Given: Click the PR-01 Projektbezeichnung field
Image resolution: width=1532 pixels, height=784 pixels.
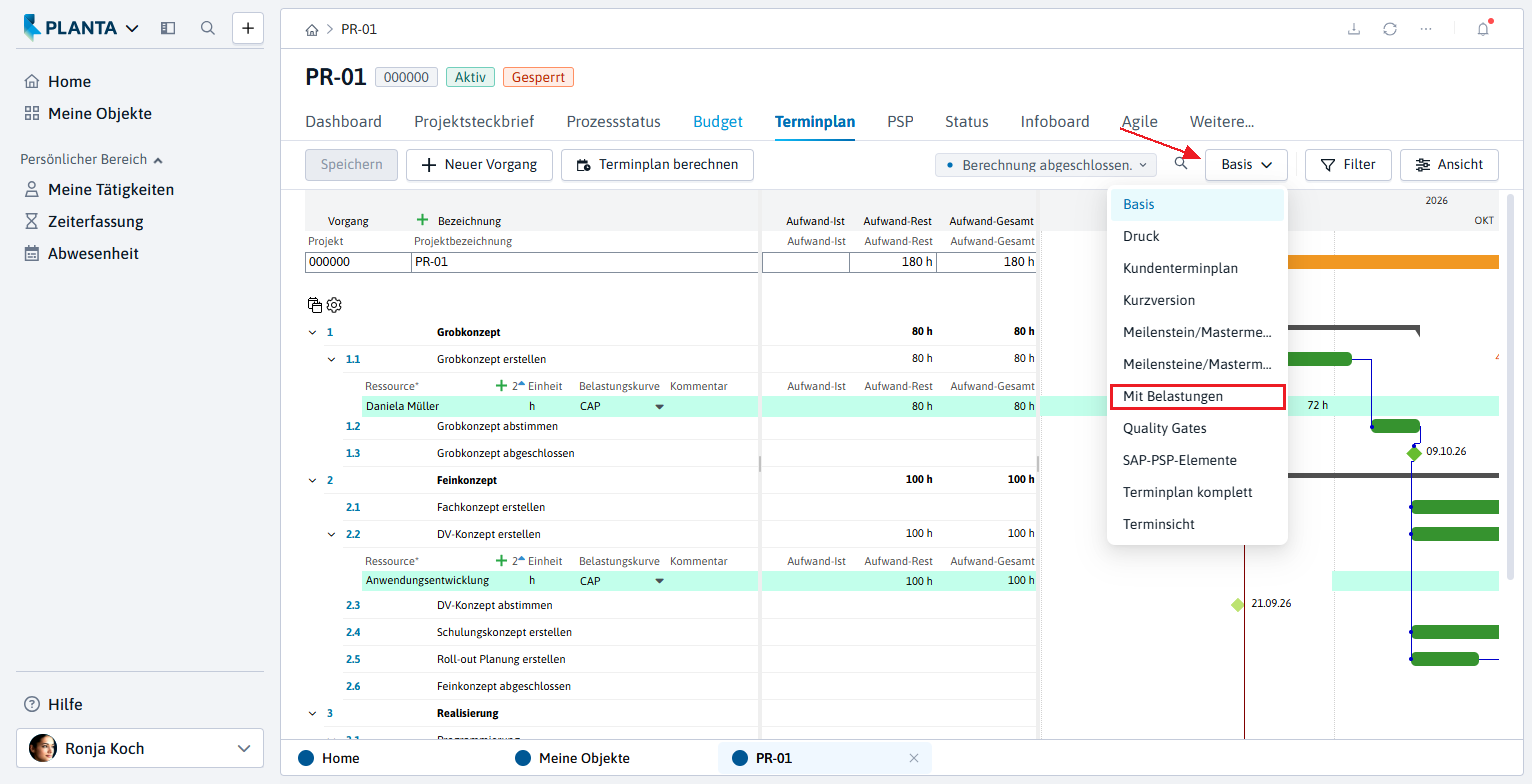Looking at the screenshot, I should 584,262.
